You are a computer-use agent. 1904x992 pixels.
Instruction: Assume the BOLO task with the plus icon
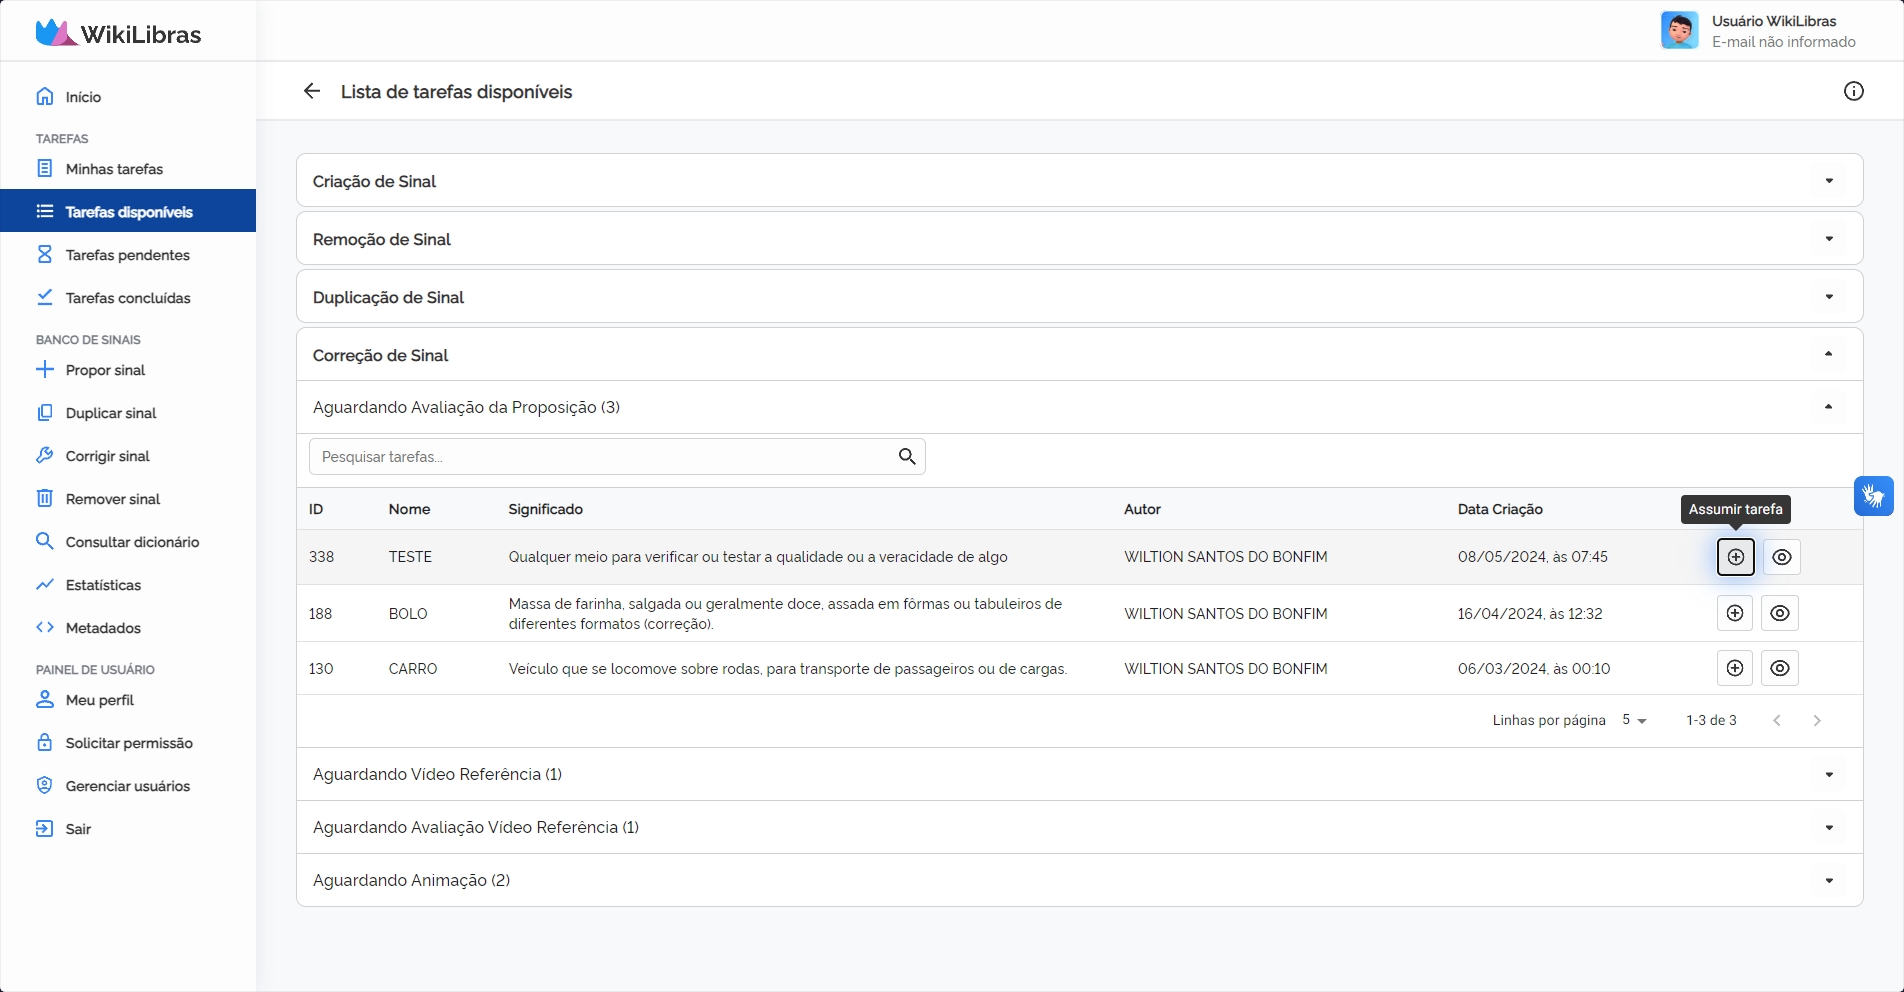(x=1734, y=613)
